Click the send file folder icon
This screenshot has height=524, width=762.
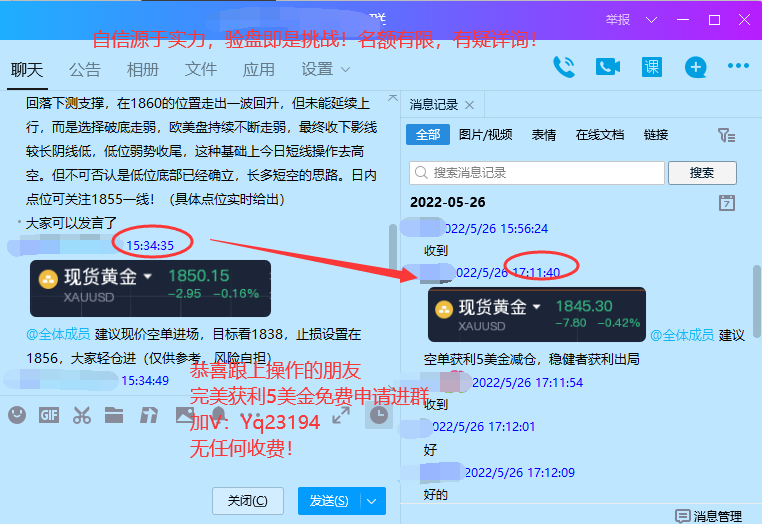(x=114, y=415)
